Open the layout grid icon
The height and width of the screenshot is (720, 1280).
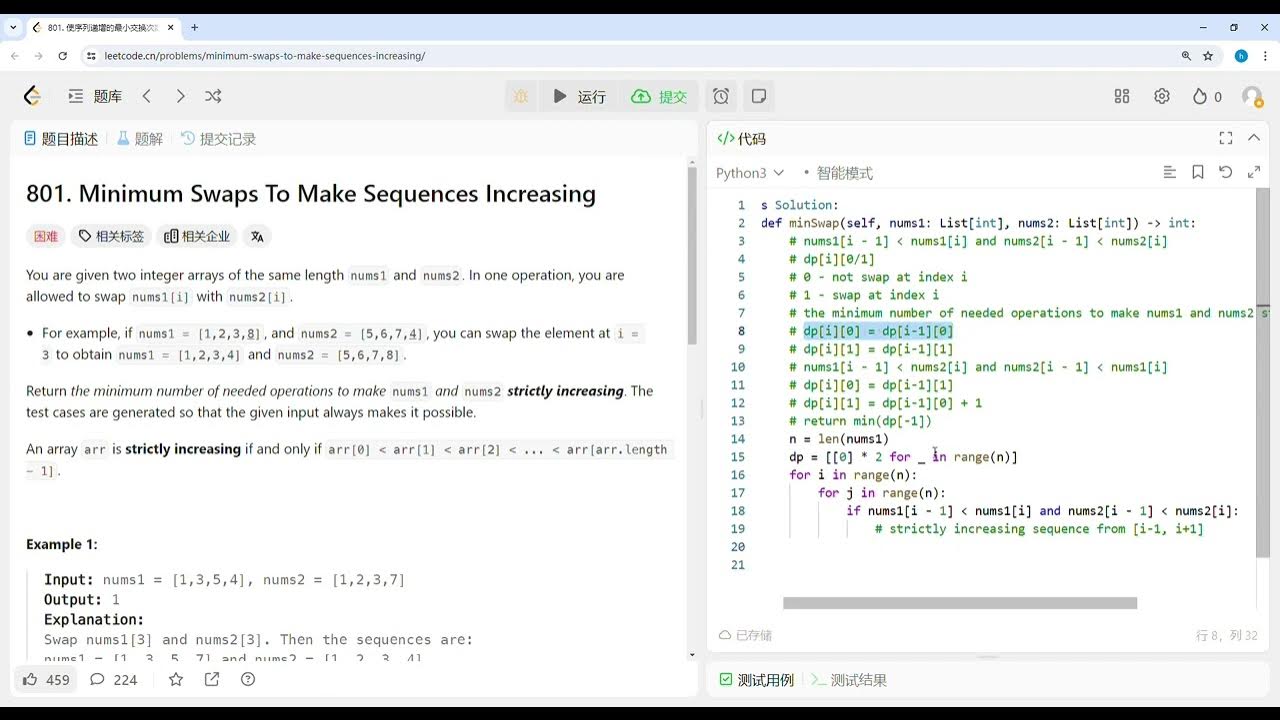click(1122, 96)
